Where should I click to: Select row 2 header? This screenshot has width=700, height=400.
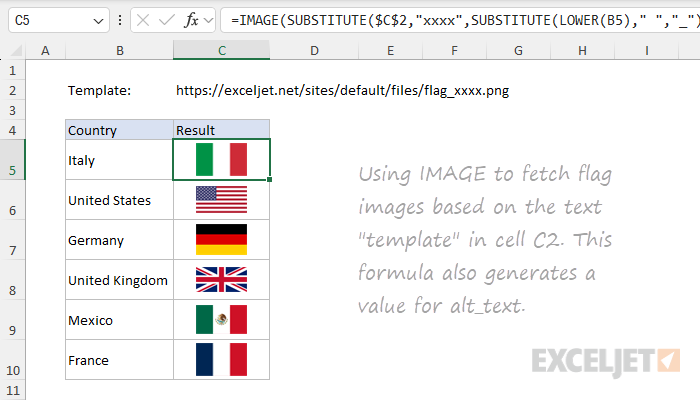click(12, 90)
